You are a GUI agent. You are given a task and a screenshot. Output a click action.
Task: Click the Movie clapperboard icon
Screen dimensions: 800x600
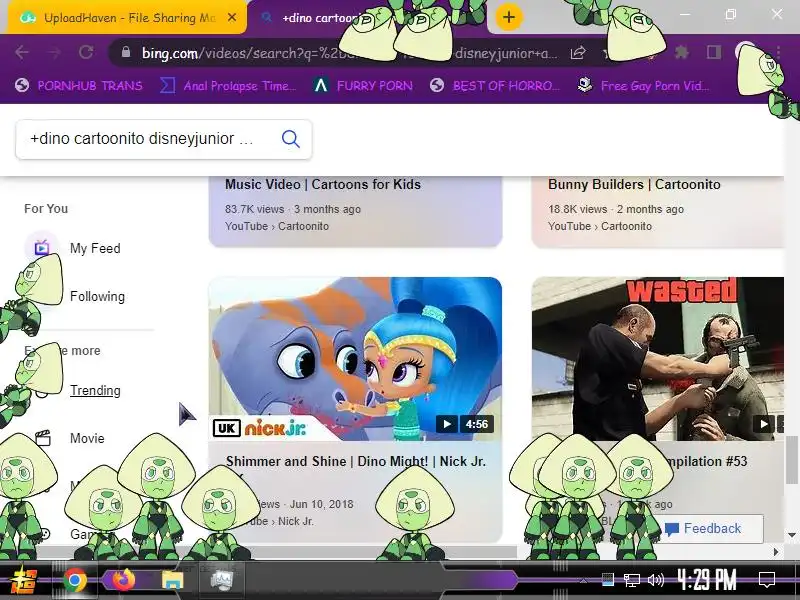click(43, 438)
